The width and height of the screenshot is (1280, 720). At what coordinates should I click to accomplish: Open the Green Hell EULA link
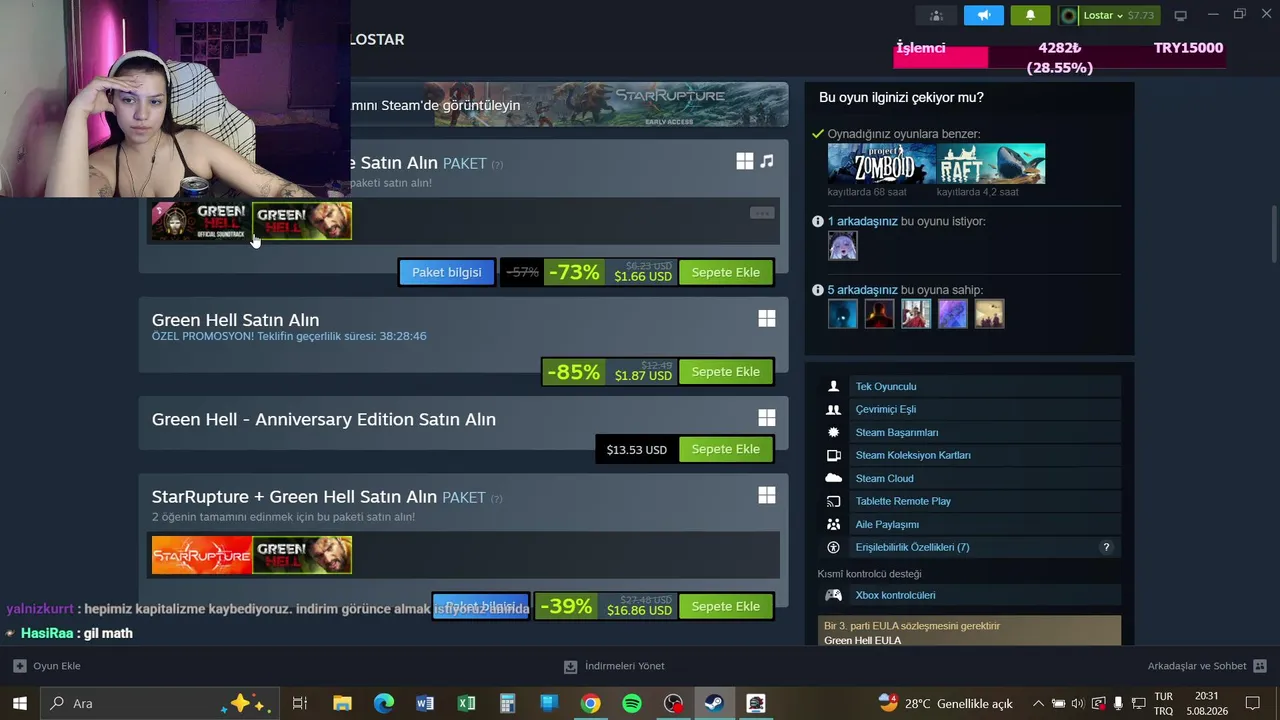862,640
